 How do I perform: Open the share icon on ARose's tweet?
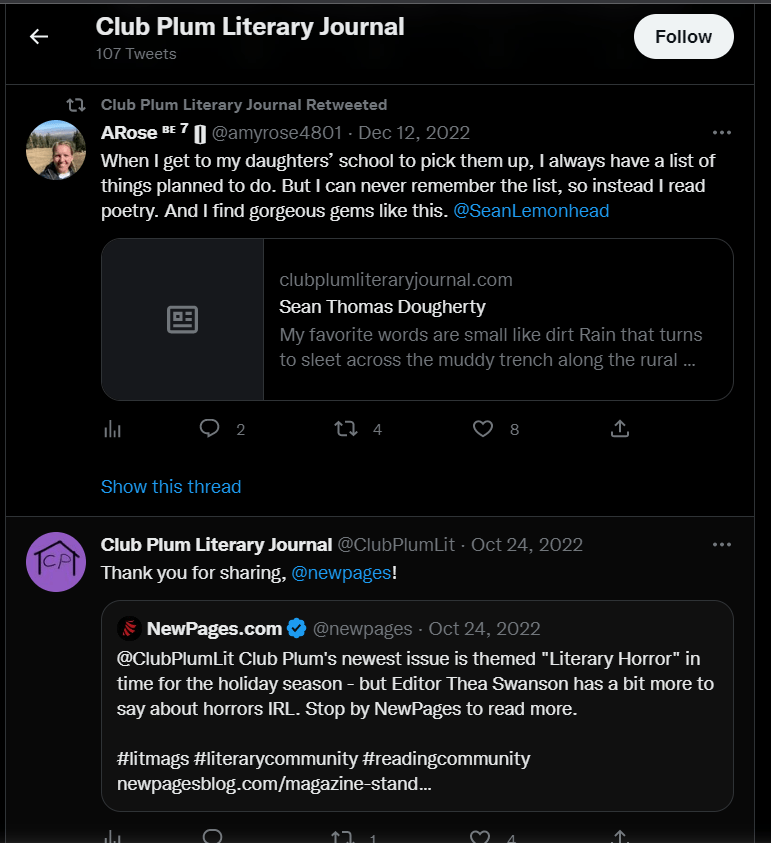coord(619,428)
